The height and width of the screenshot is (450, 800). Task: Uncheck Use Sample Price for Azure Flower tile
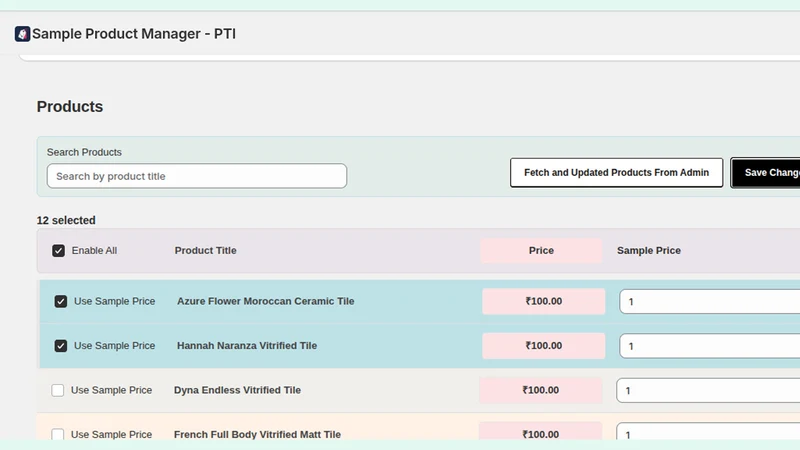click(x=61, y=302)
